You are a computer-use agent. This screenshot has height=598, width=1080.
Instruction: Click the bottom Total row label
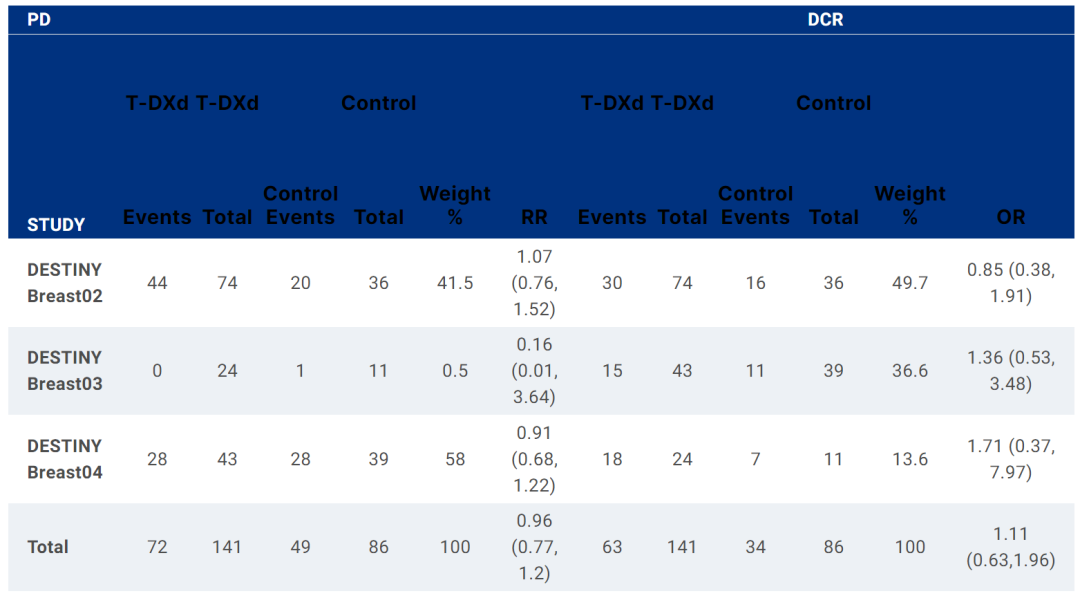tap(48, 547)
